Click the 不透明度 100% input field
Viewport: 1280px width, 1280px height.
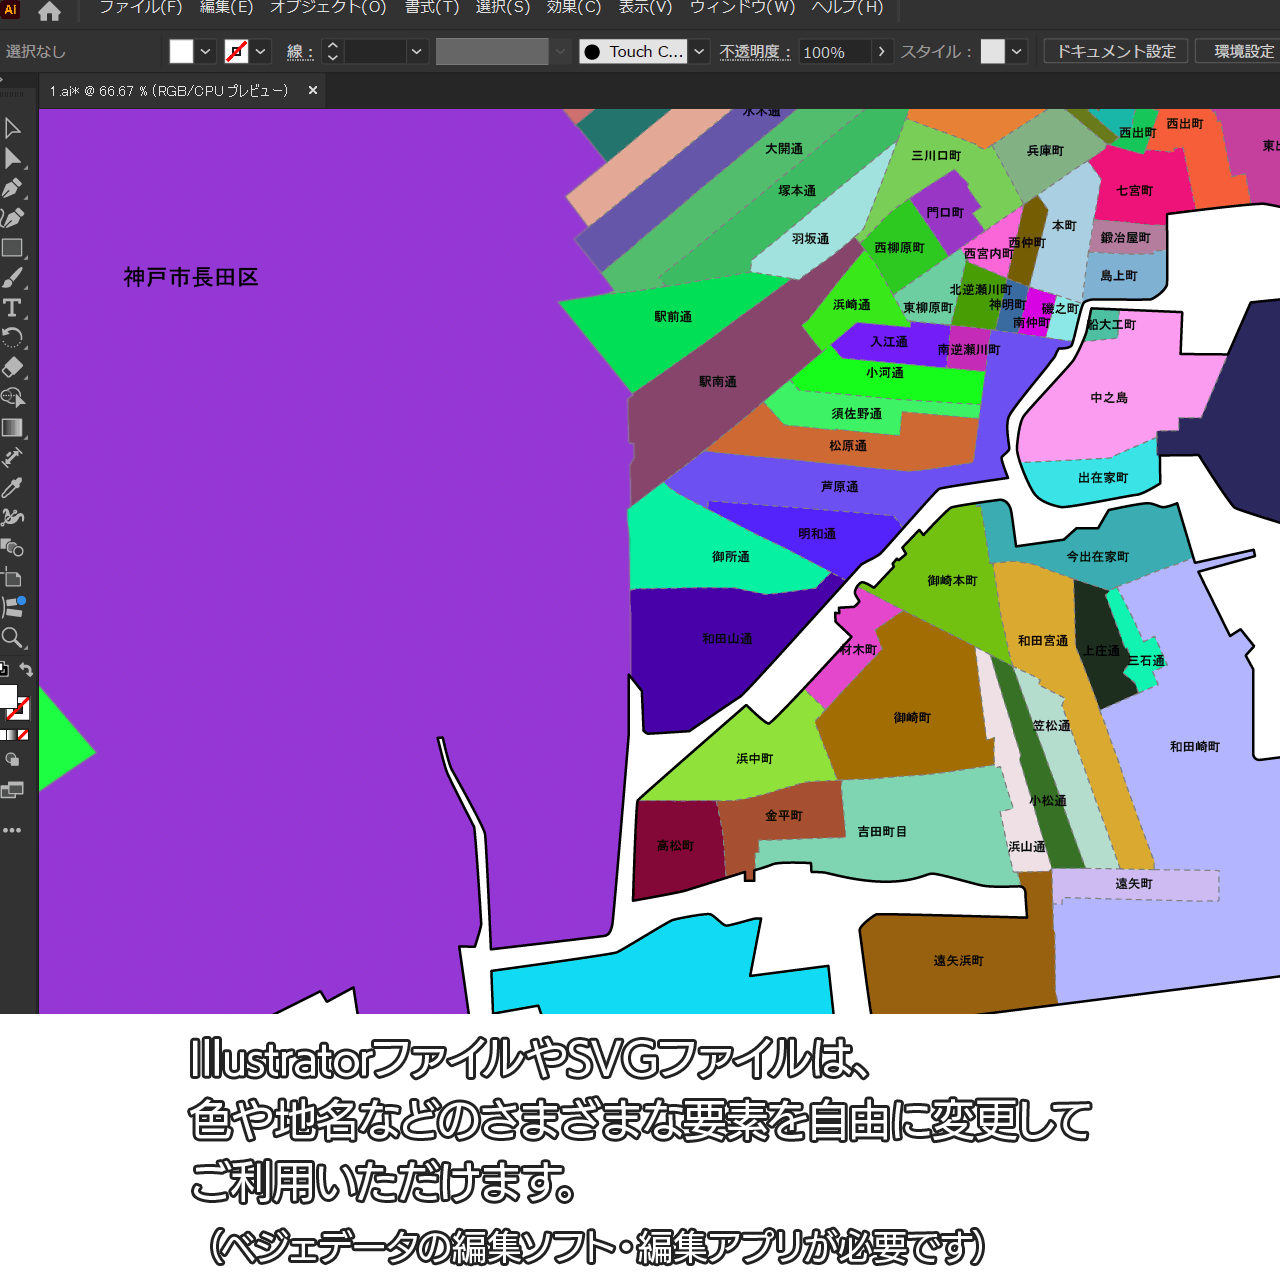pos(834,52)
